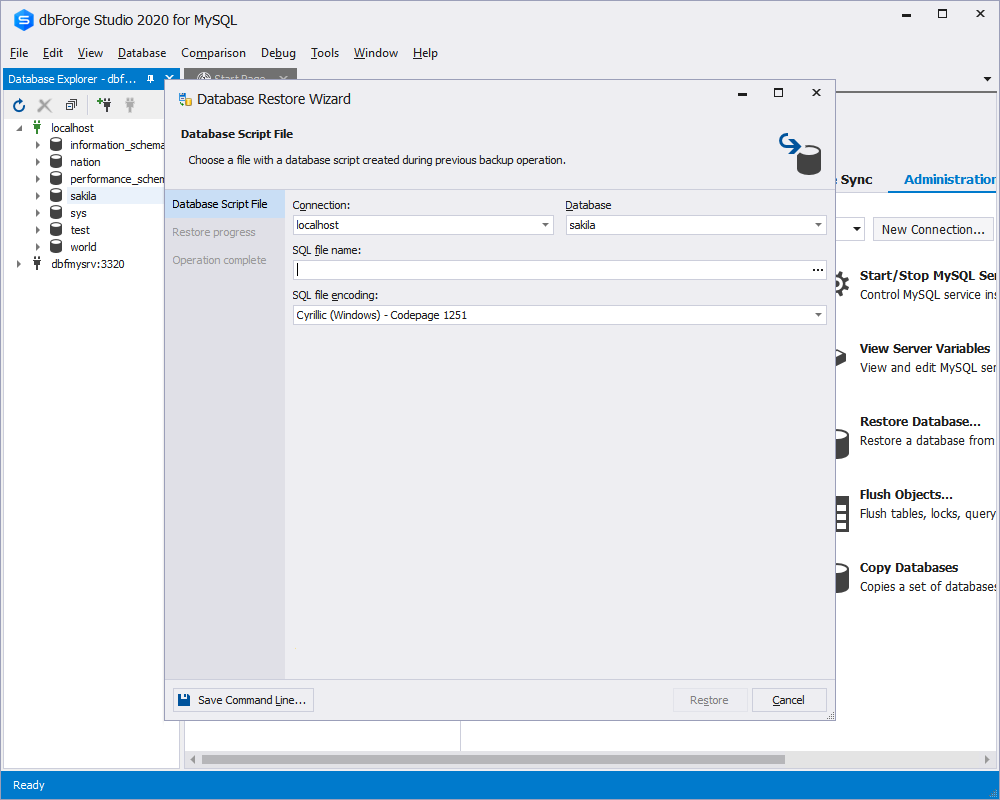Open dropdown left of New Connection button
Image resolution: width=1000 pixels, height=800 pixels.
pos(857,229)
